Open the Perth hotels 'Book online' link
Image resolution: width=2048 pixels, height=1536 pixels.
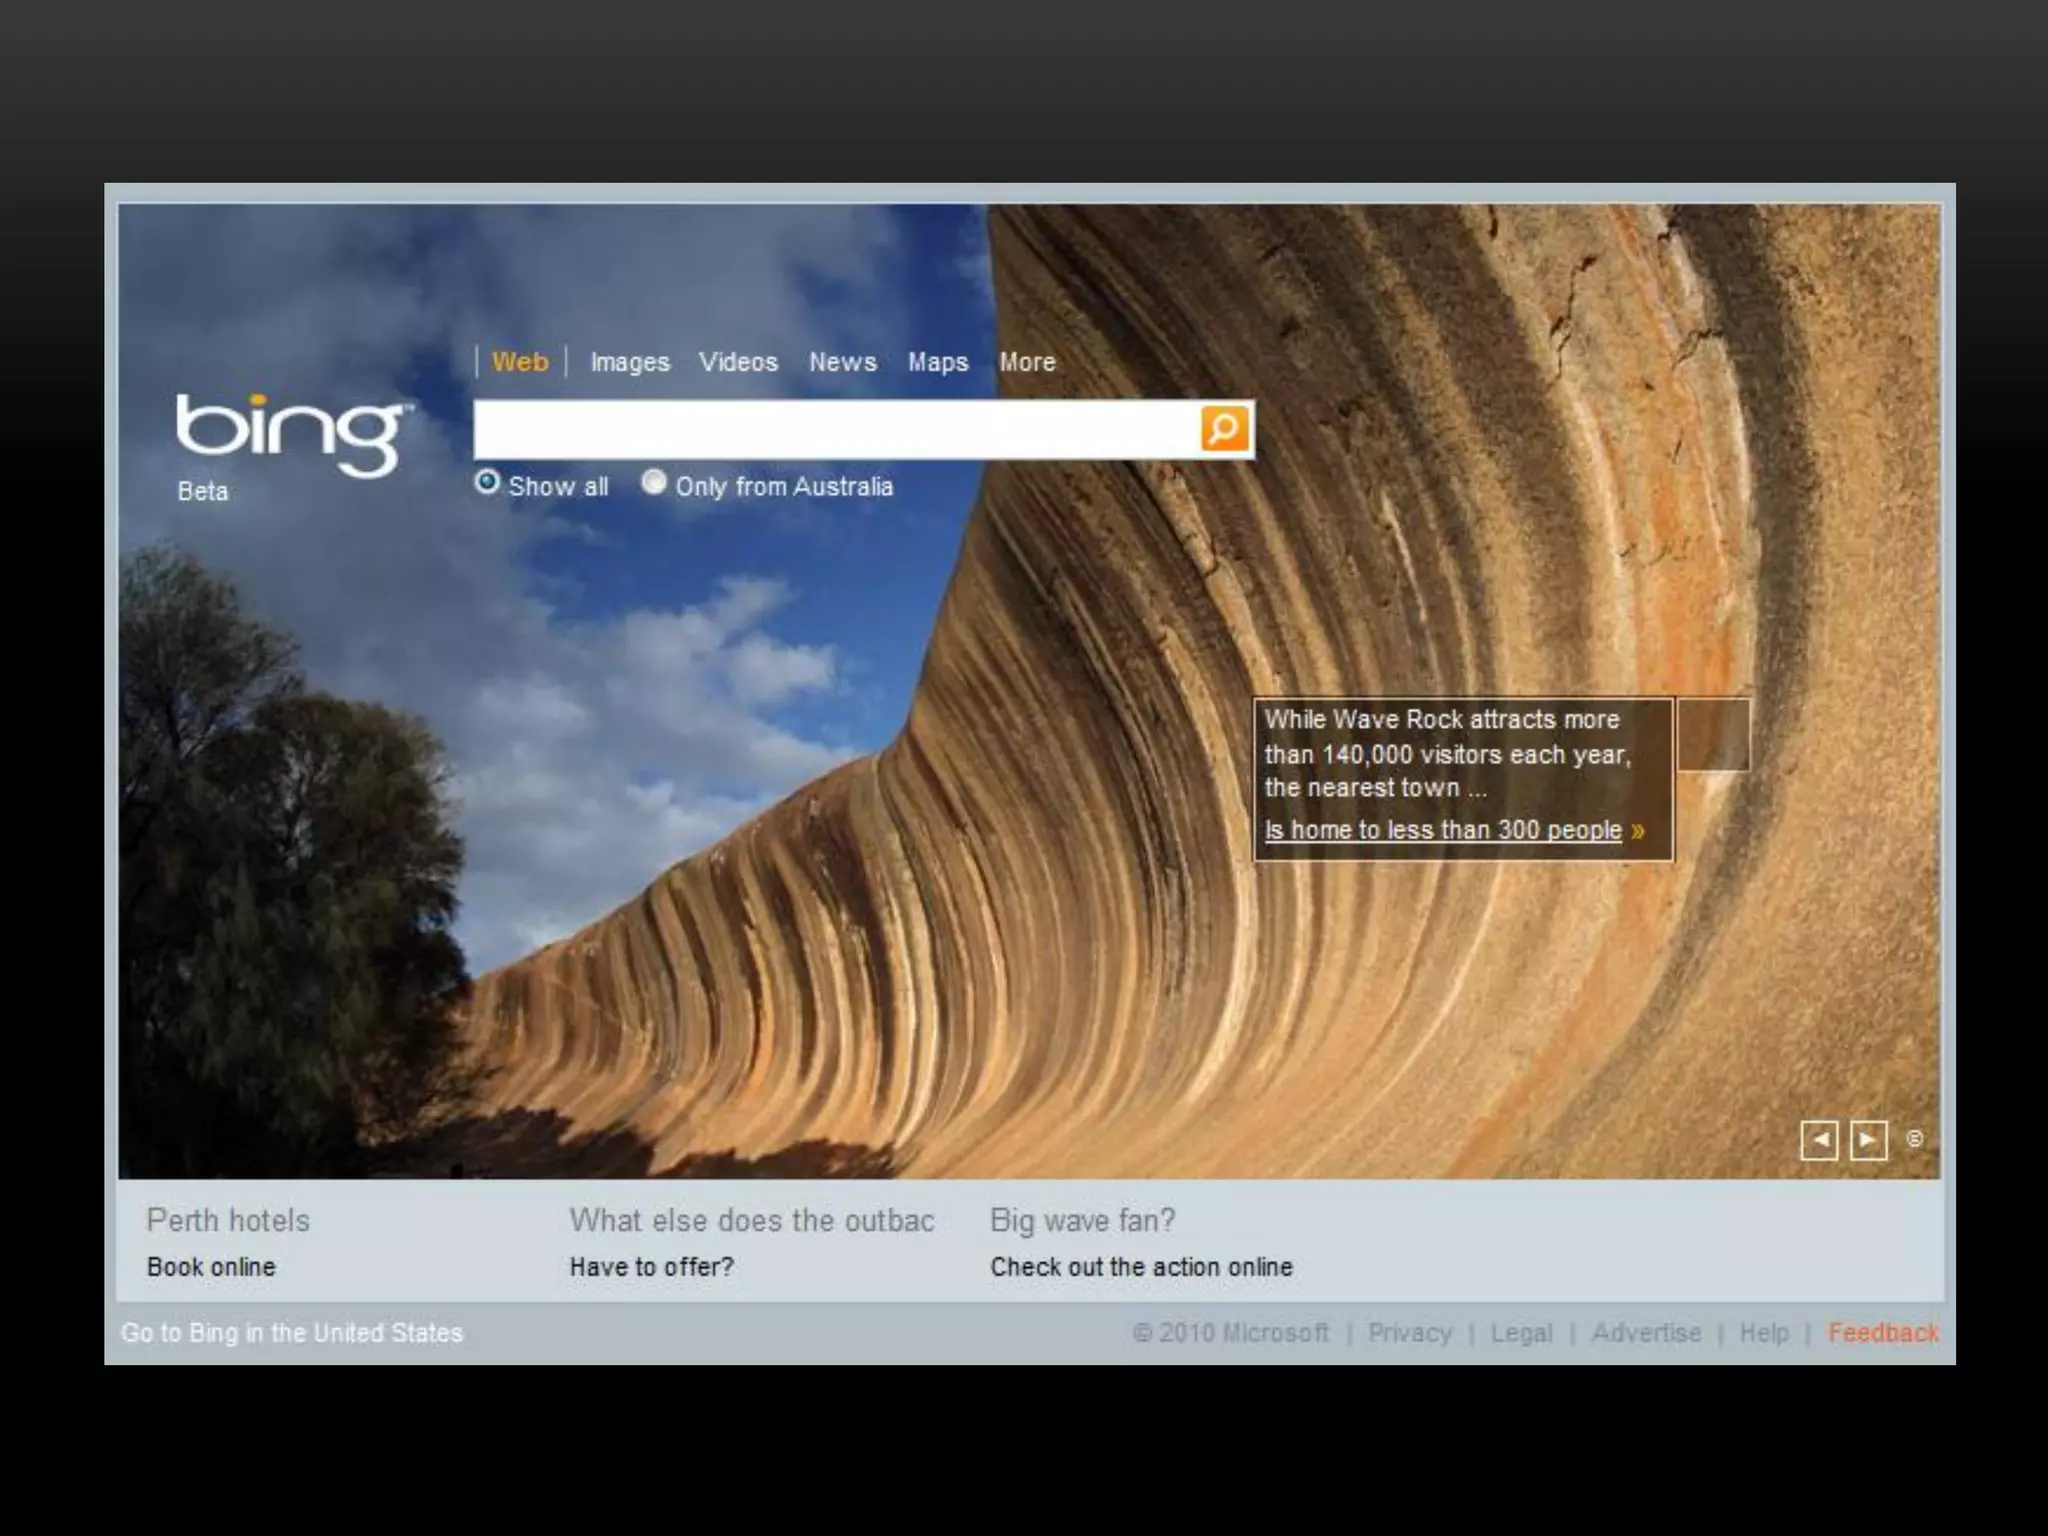pos(211,1267)
